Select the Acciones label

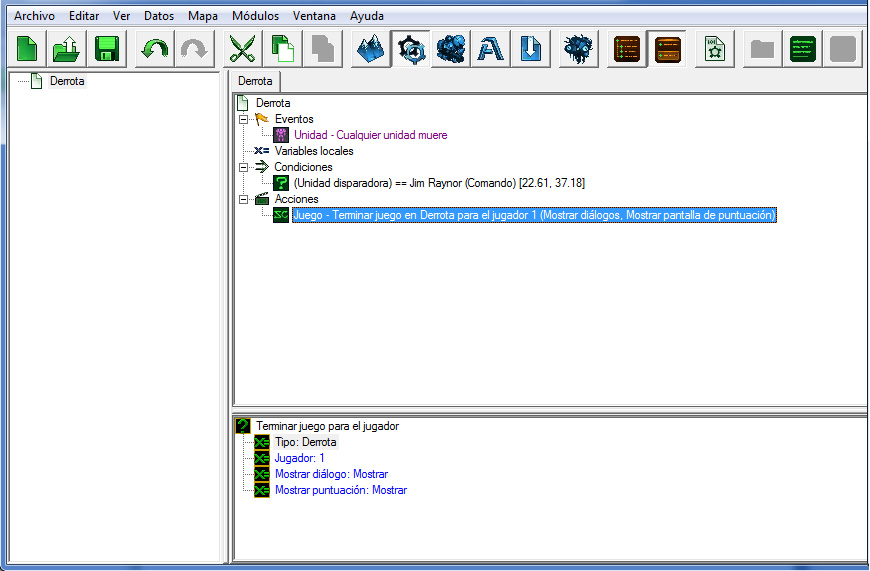296,199
